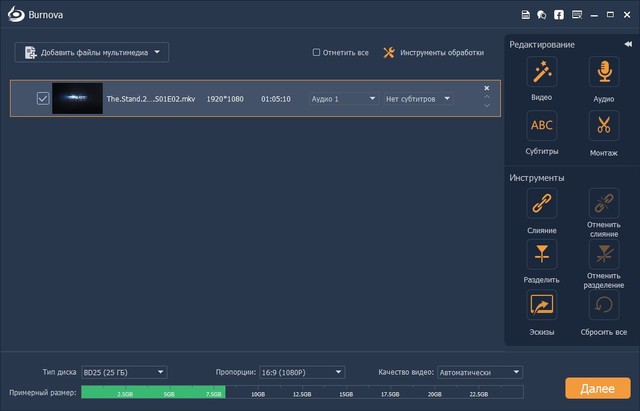640x411 pixels.
Task: Open the Видео editing tool
Action: pyautogui.click(x=541, y=72)
